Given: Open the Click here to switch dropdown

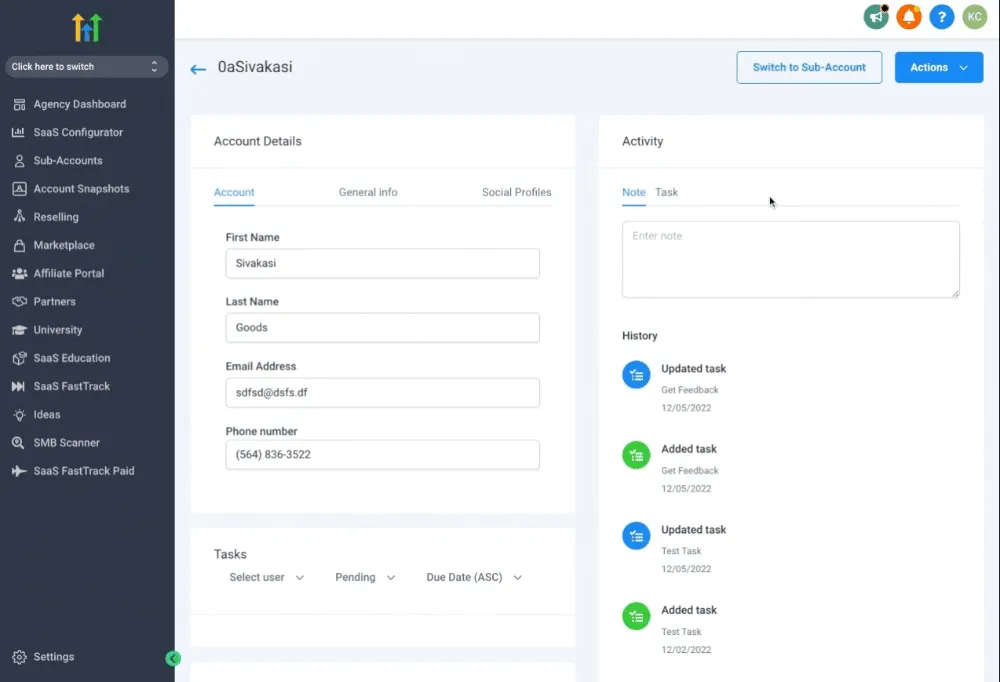Looking at the screenshot, I should (87, 66).
